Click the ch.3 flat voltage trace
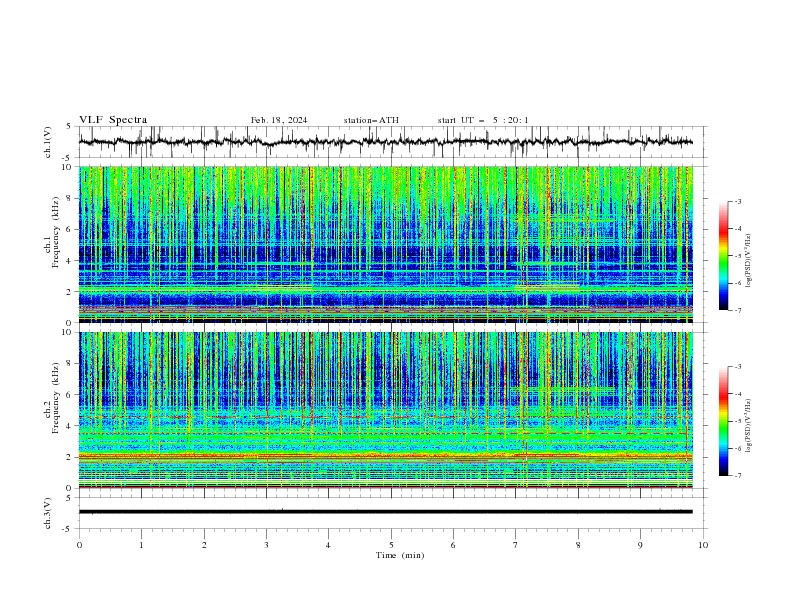This screenshot has height=612, width=792. 385,512
